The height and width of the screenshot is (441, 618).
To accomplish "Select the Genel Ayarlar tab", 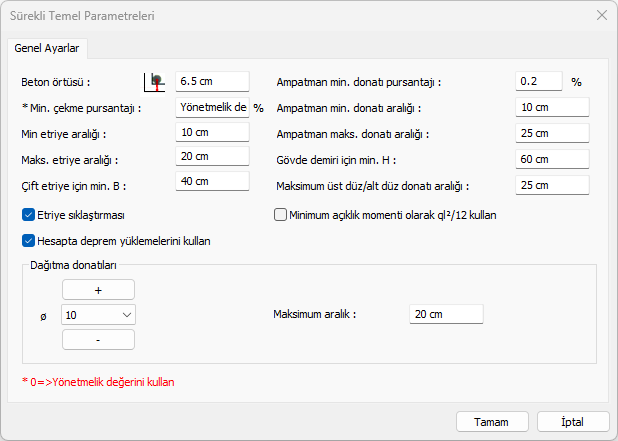I will pyautogui.click(x=48, y=48).
